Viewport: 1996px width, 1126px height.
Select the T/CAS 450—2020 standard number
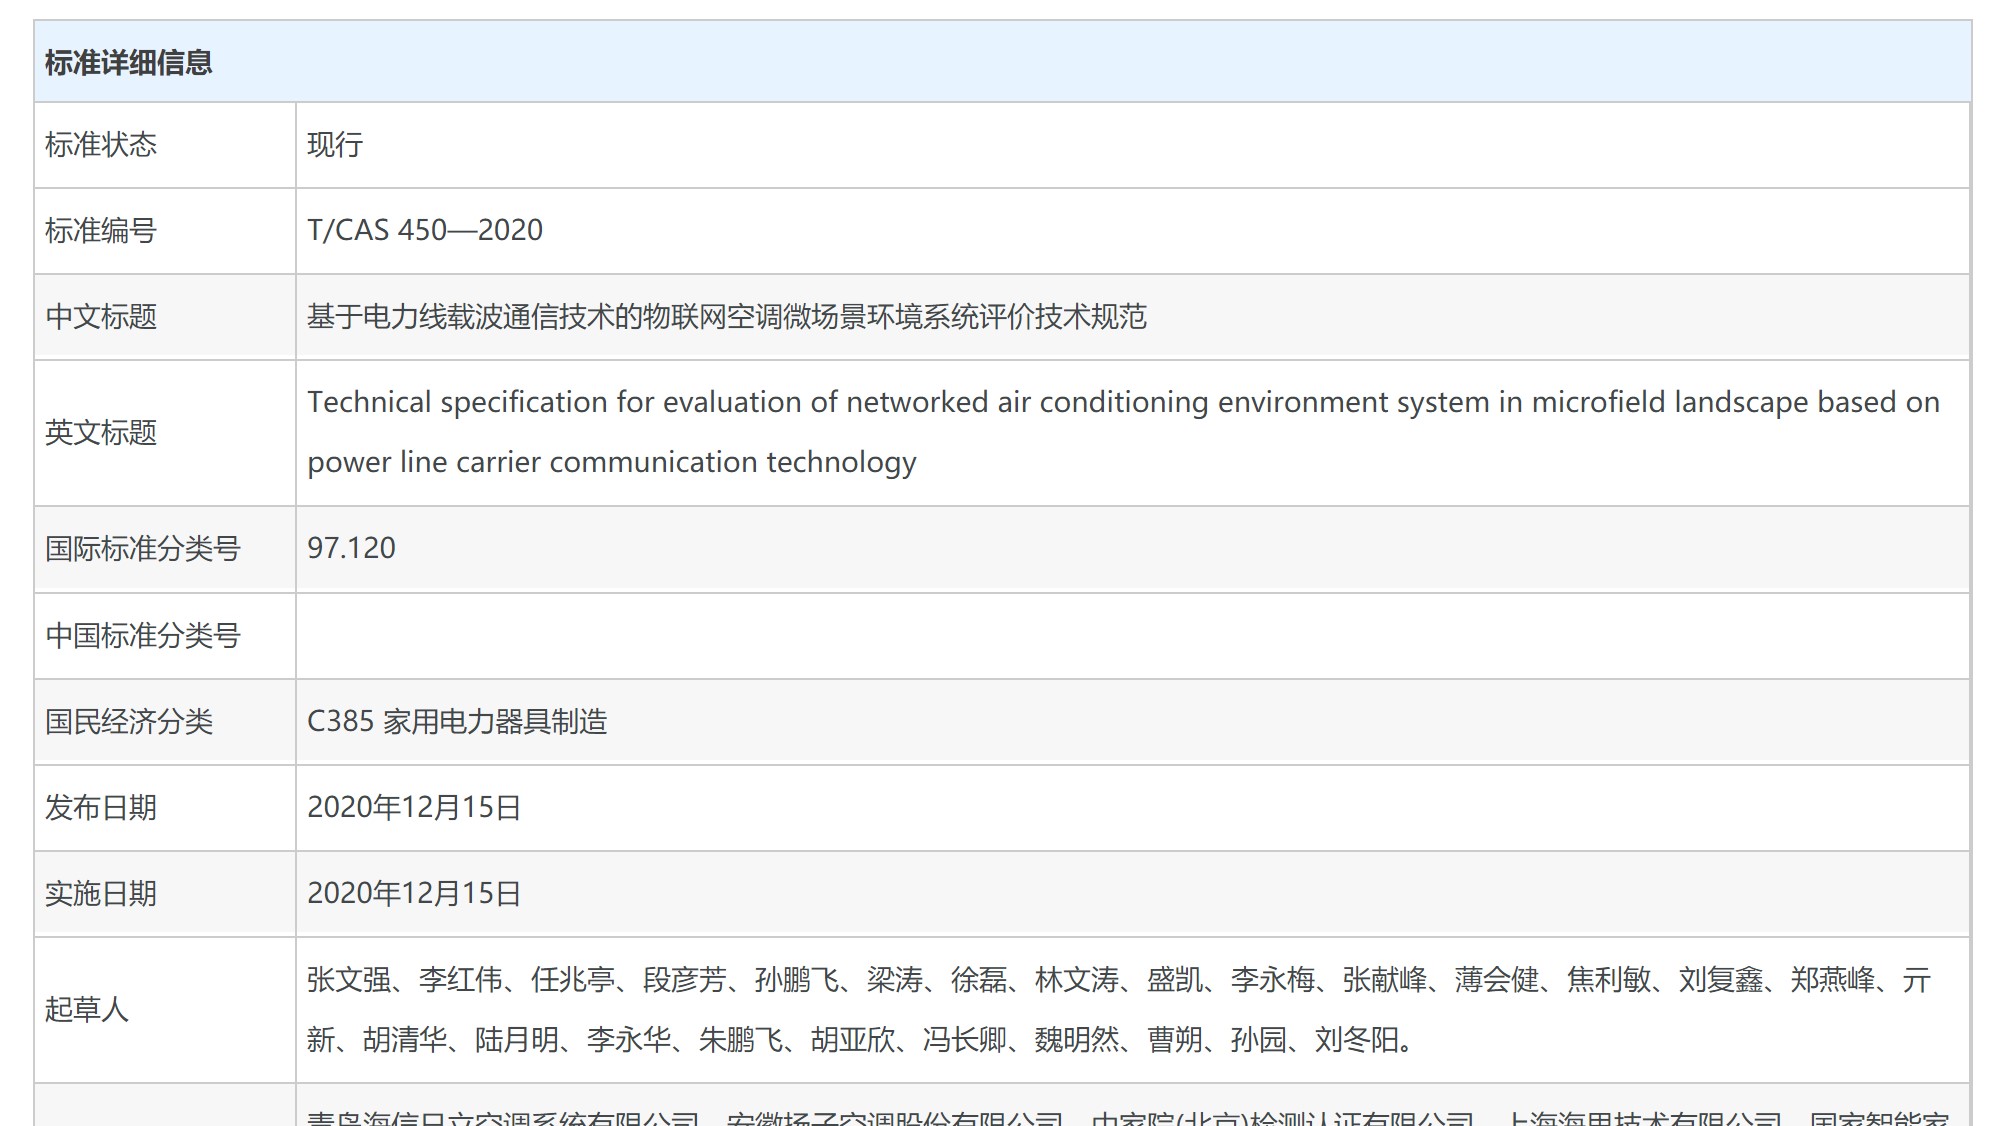[425, 230]
